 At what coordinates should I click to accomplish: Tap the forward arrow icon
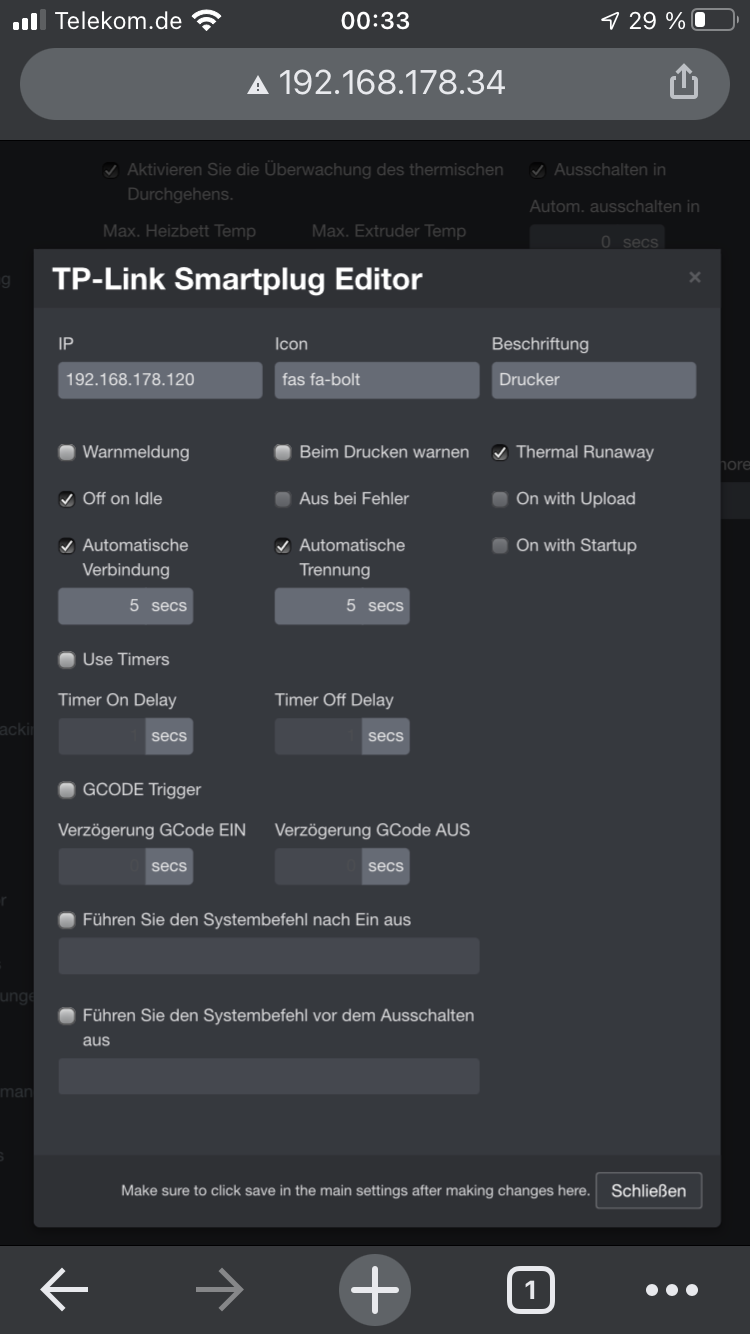click(x=220, y=1290)
